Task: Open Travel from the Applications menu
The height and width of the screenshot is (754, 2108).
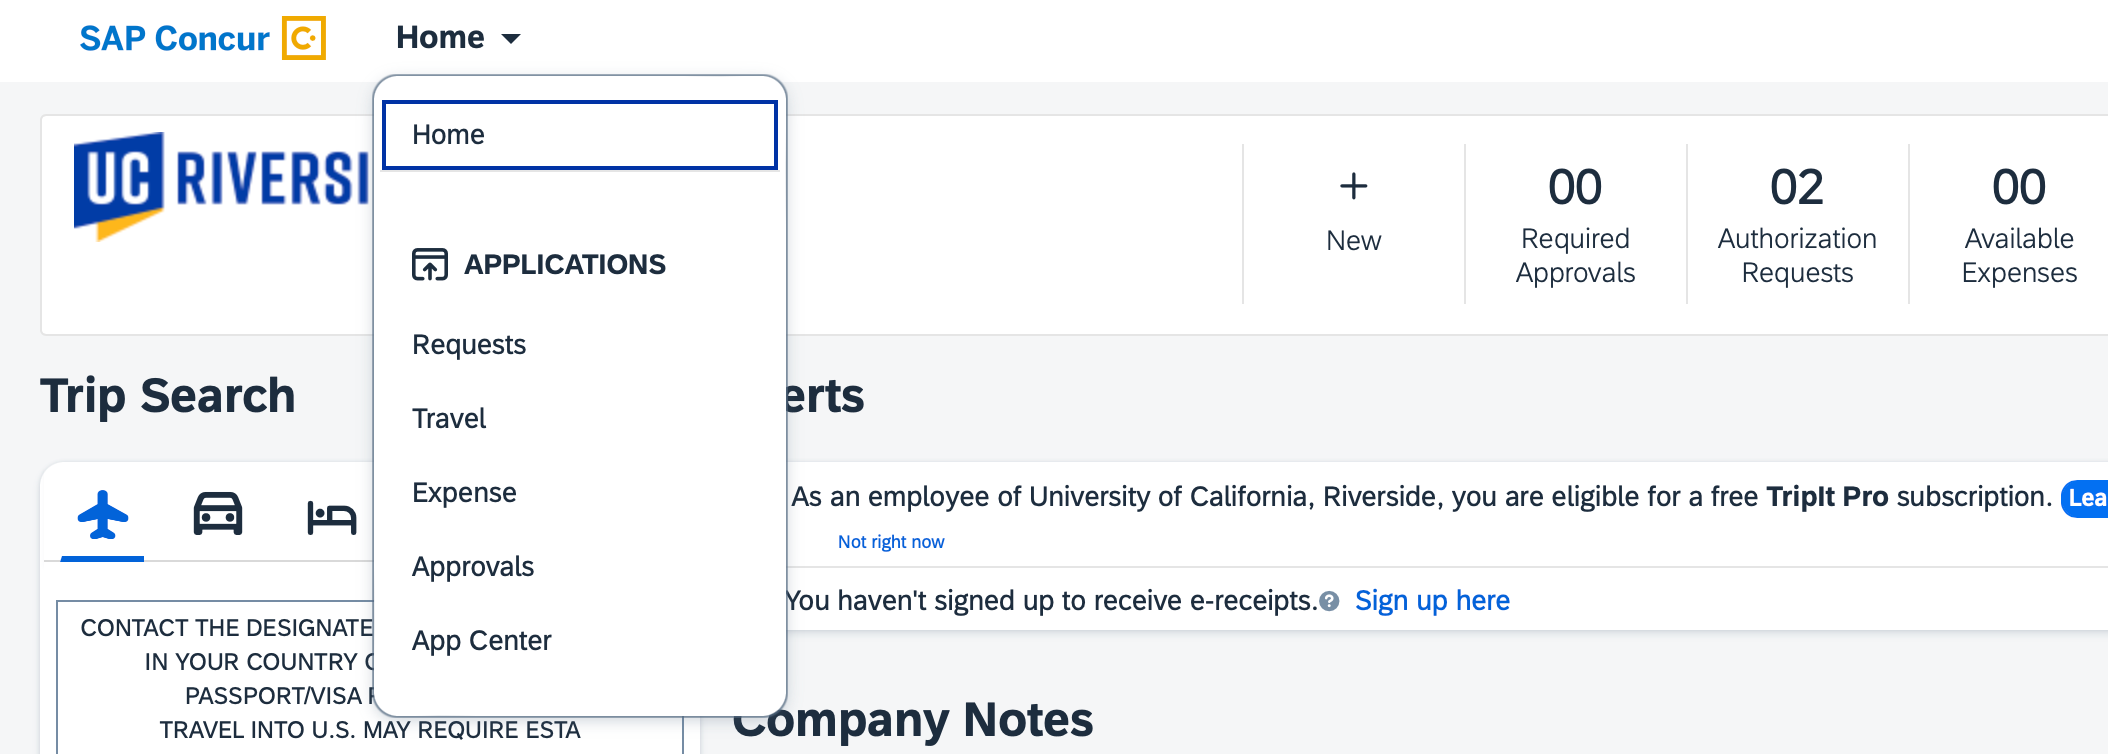Action: (449, 419)
